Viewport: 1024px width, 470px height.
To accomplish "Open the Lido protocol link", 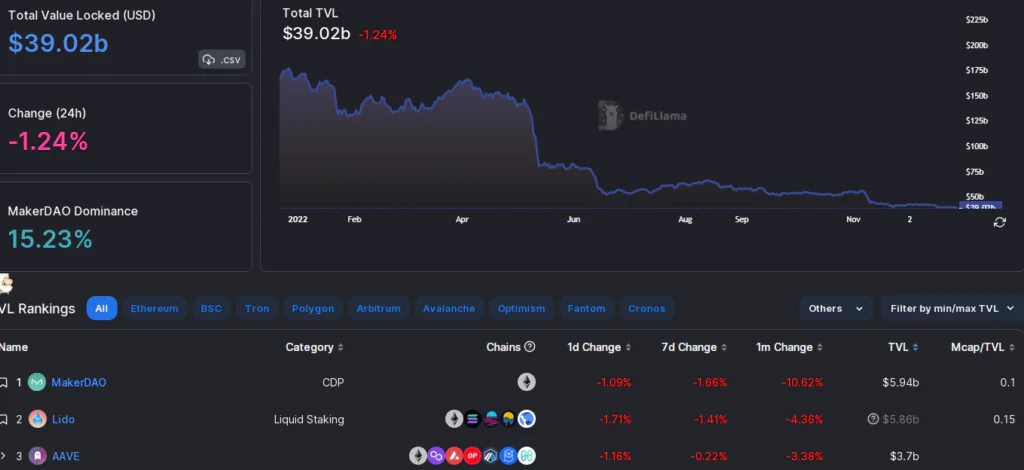I will click(x=63, y=419).
